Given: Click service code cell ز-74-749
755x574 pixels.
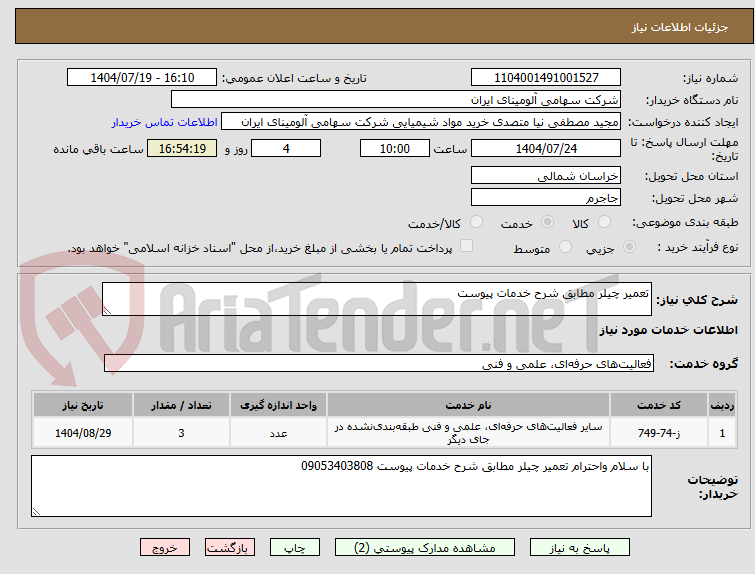Looking at the screenshot, I should click(x=659, y=433).
